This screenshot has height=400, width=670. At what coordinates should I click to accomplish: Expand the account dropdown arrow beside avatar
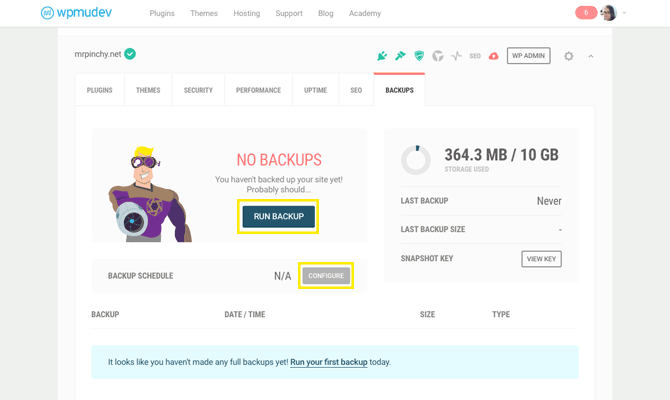(x=624, y=13)
